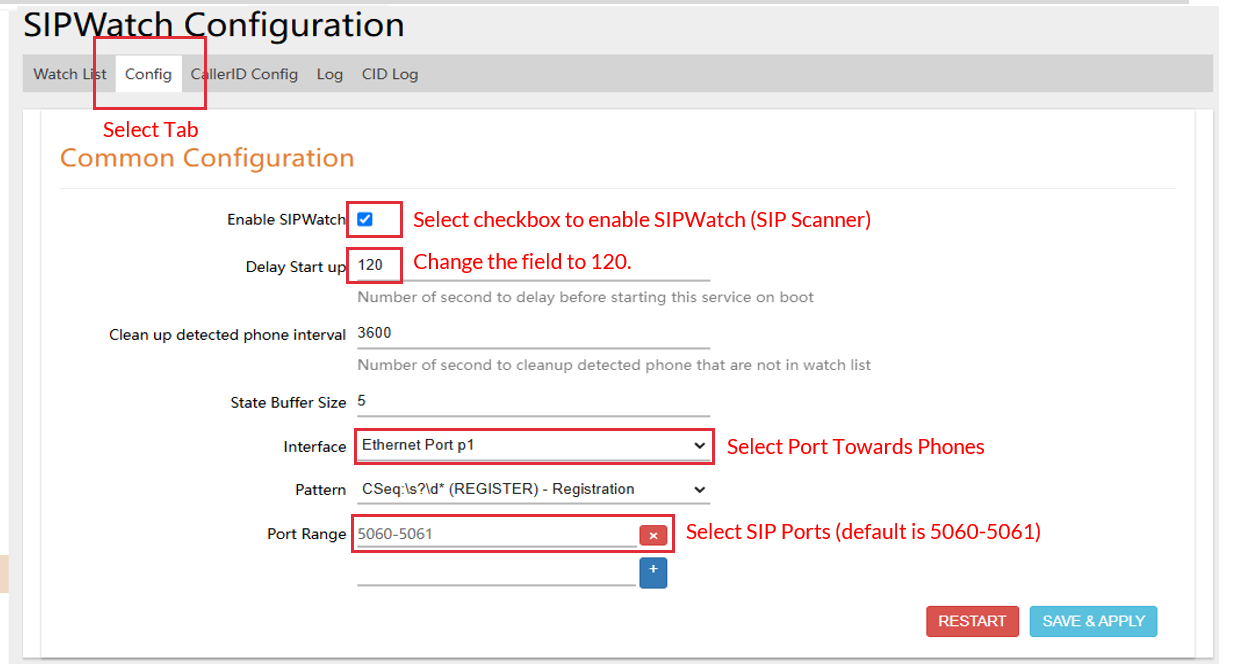Add a new port range with plus icon
Viewport: 1234px width, 667px height.
(x=653, y=572)
